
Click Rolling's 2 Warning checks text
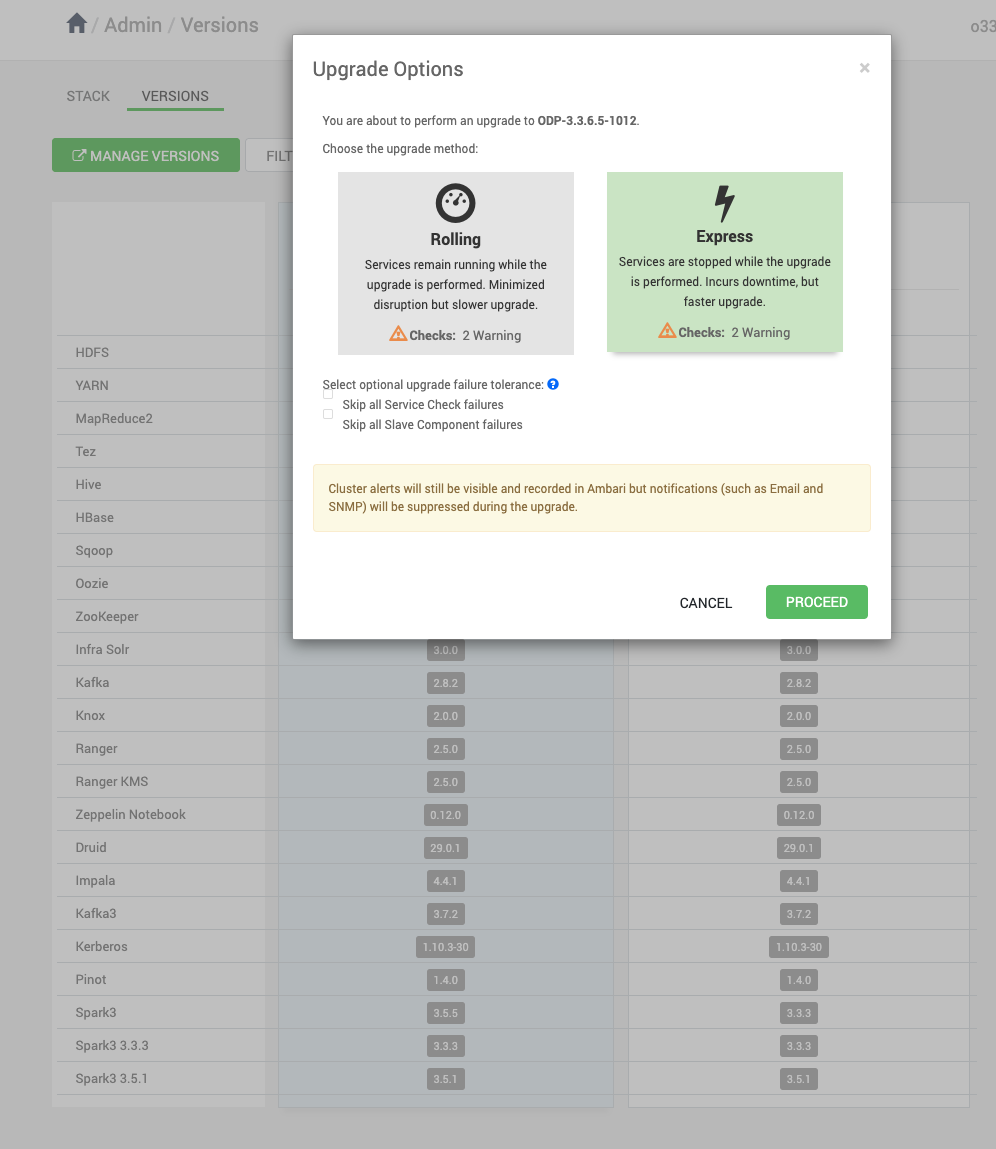click(x=492, y=336)
